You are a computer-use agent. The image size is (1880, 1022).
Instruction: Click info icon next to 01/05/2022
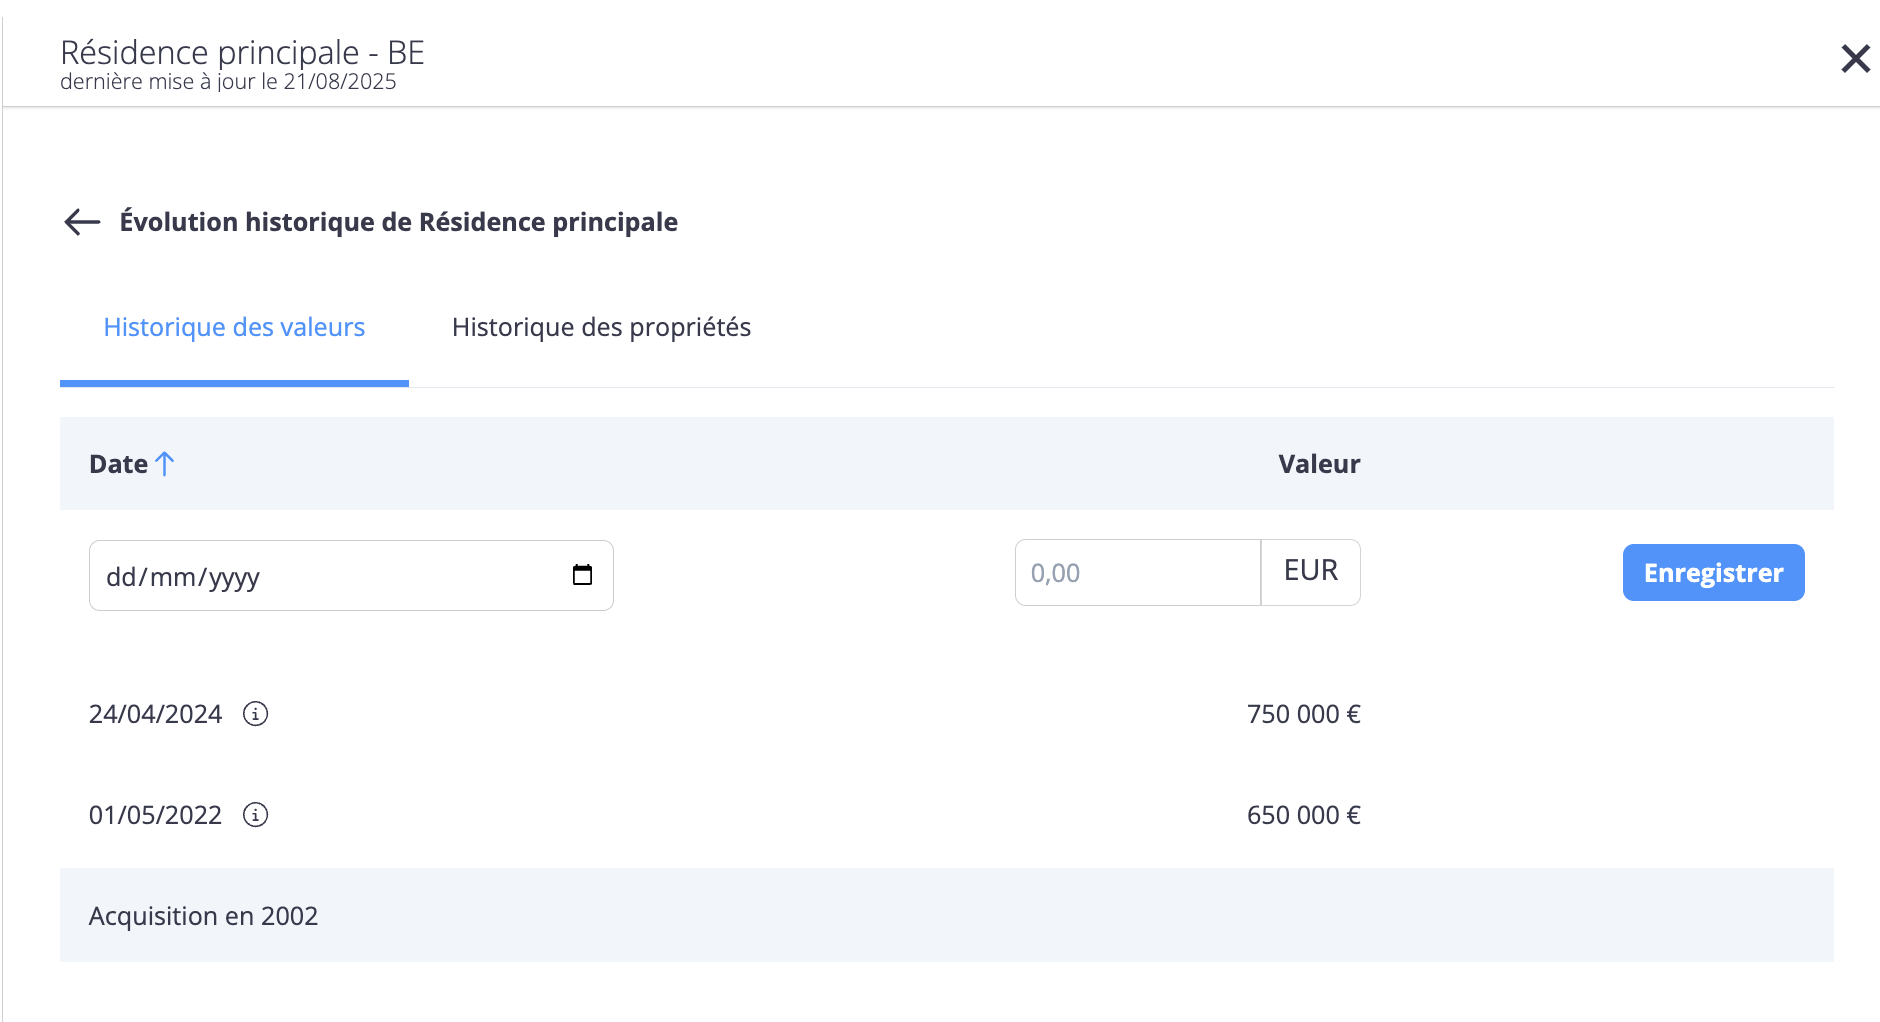pos(256,815)
